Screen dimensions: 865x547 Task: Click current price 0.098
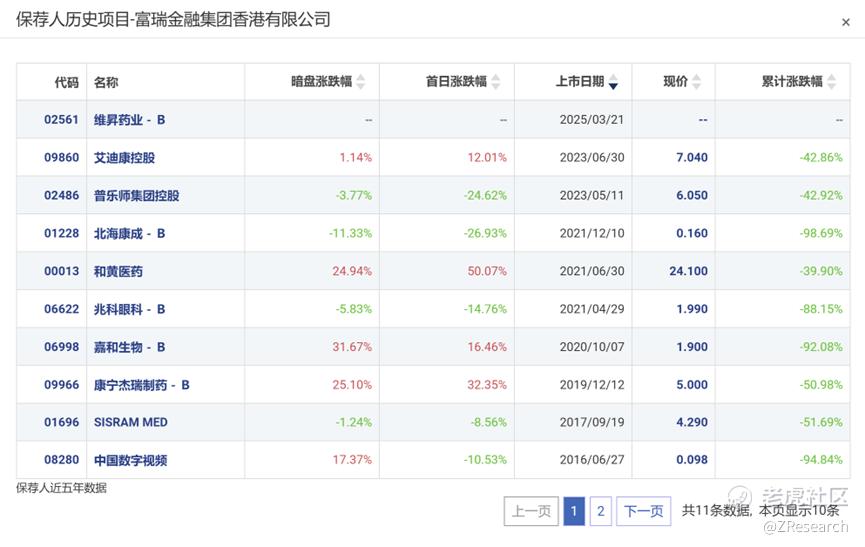coord(692,460)
